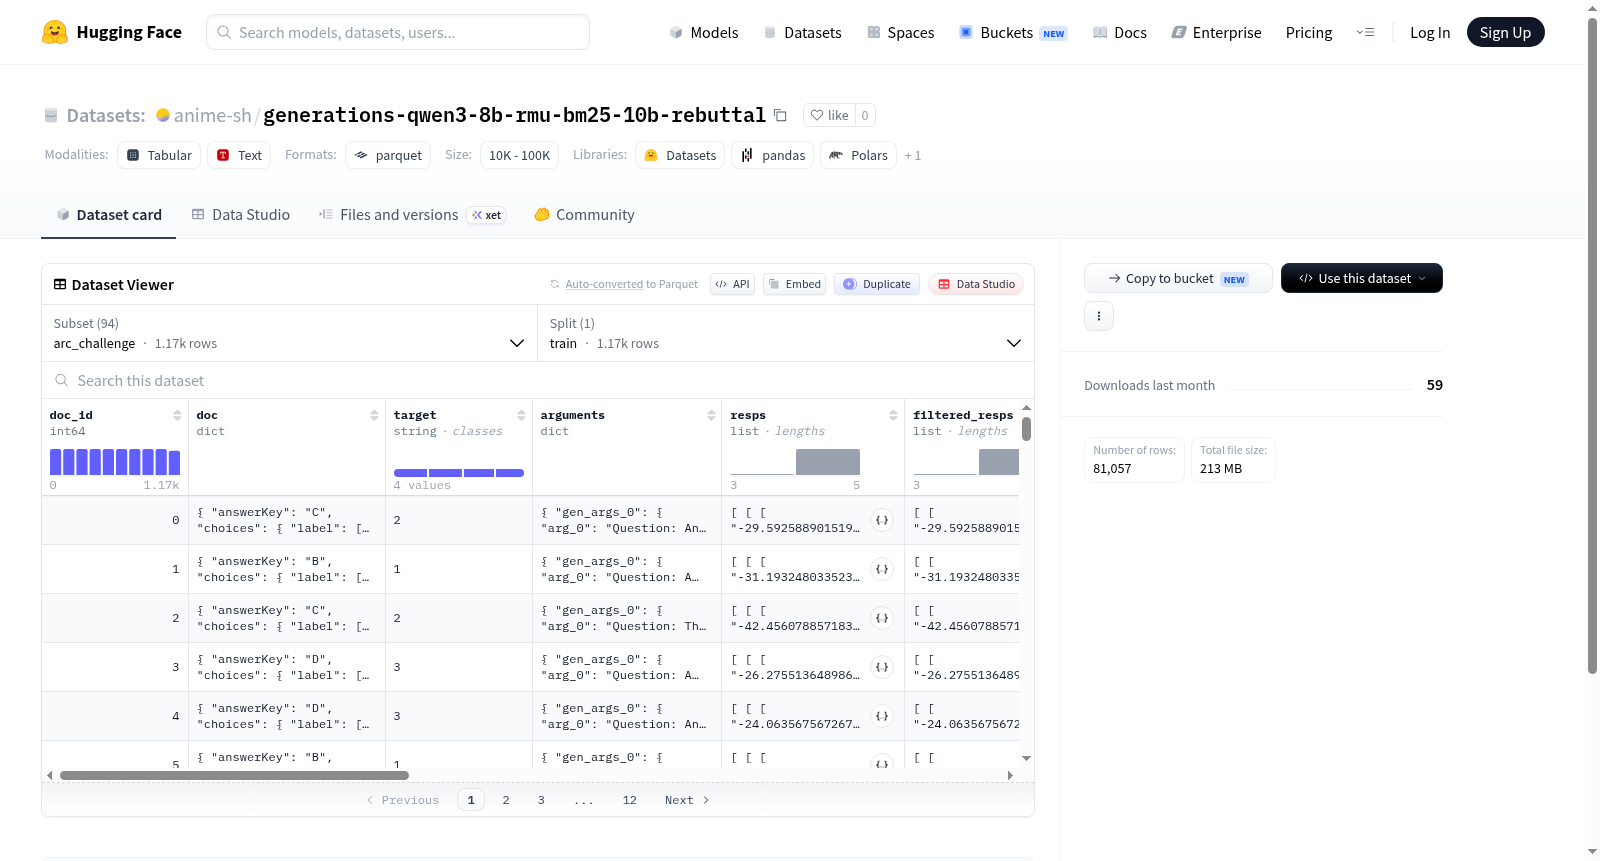Viewport: 1600px width, 861px height.
Task: Go to Datasets in top navigation
Action: click(803, 32)
